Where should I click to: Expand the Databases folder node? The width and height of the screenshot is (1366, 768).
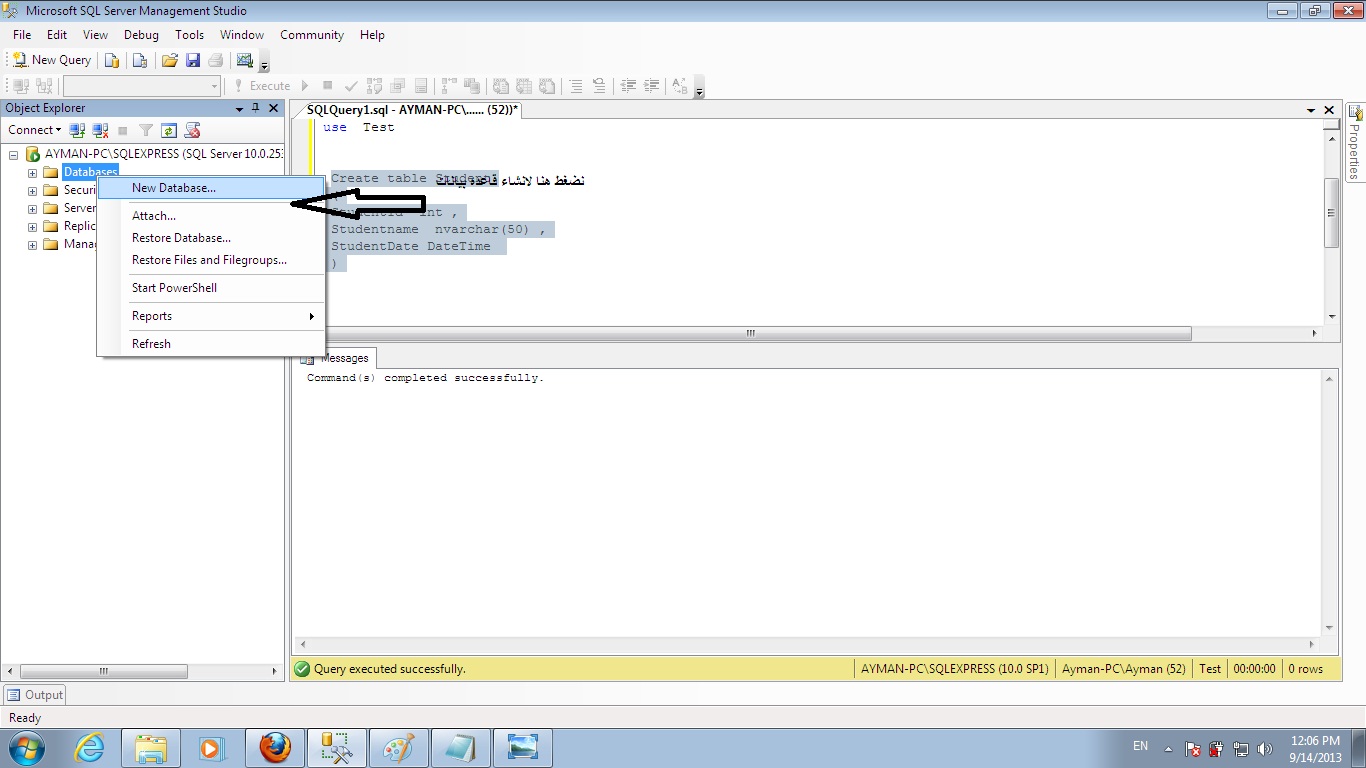point(32,172)
